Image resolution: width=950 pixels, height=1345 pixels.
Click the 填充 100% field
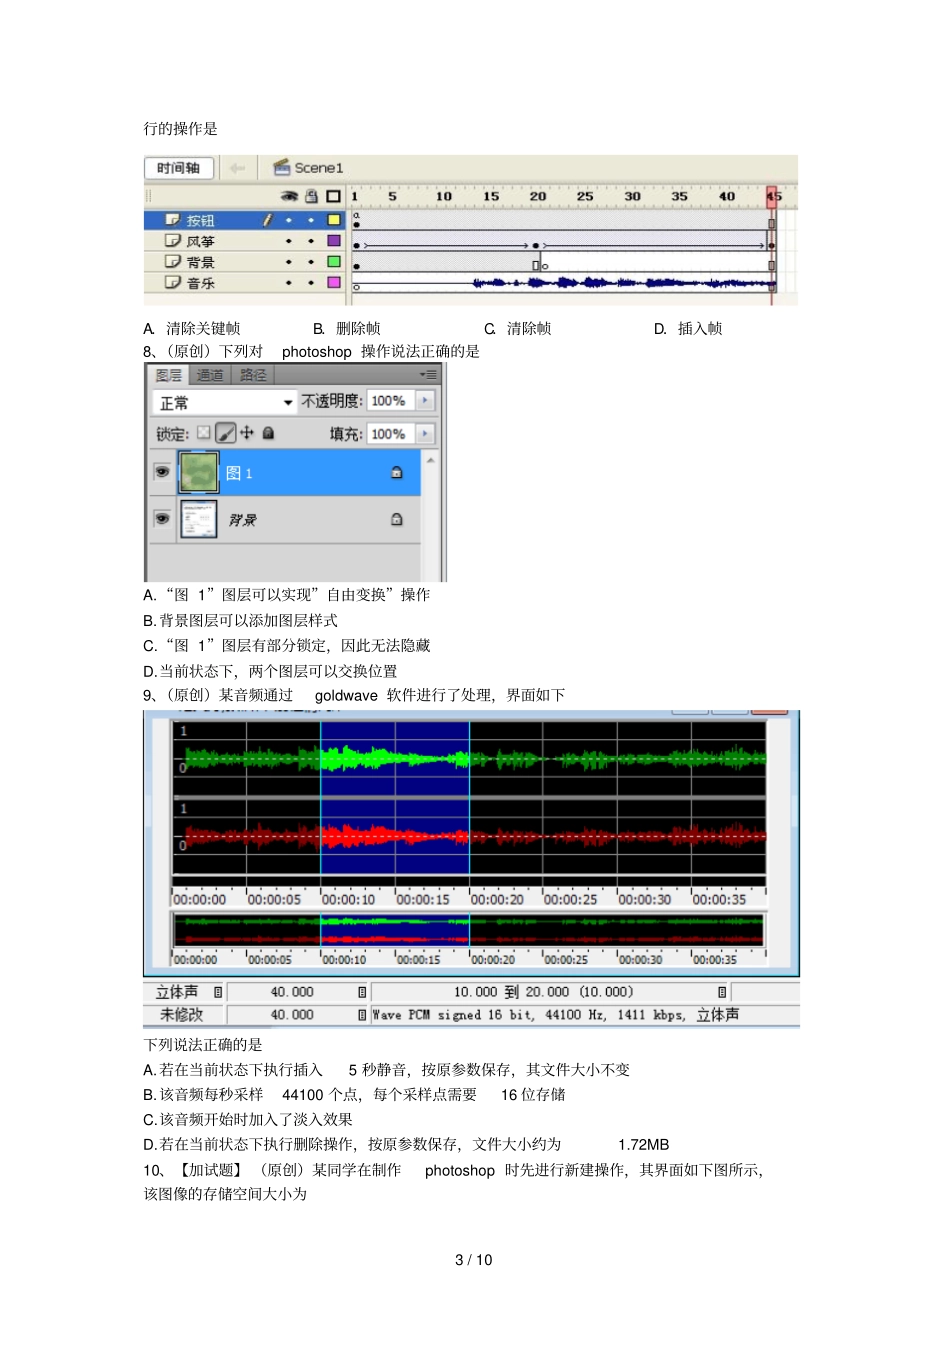[390, 434]
